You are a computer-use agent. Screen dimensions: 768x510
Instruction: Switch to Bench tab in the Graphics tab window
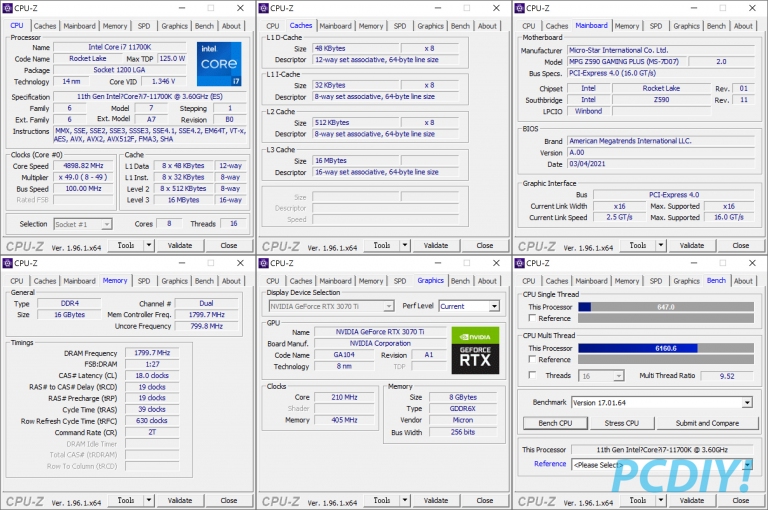(460, 281)
